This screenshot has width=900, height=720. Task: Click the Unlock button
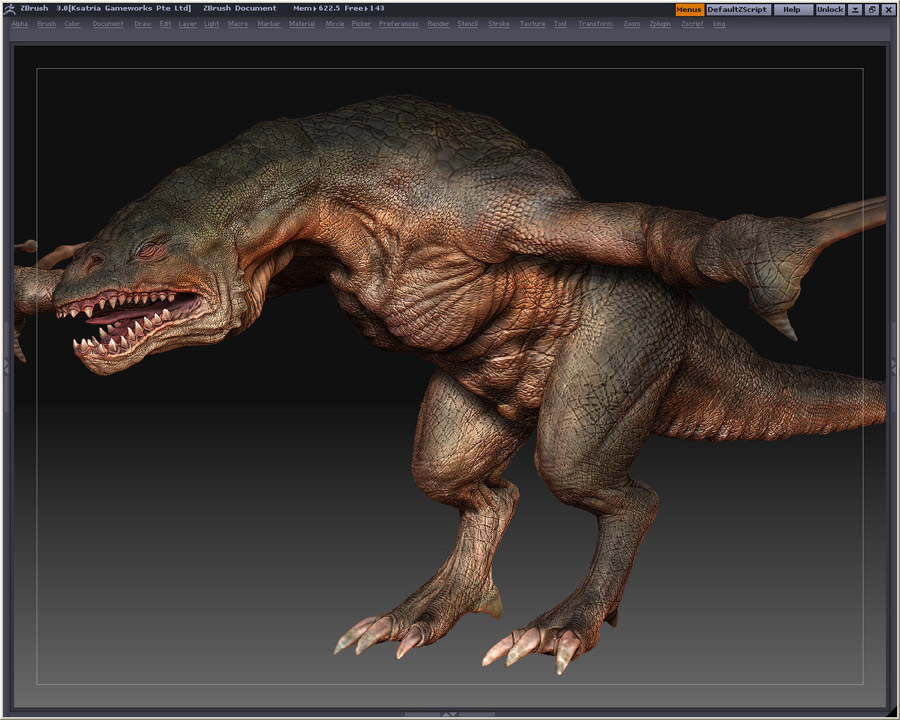point(830,10)
